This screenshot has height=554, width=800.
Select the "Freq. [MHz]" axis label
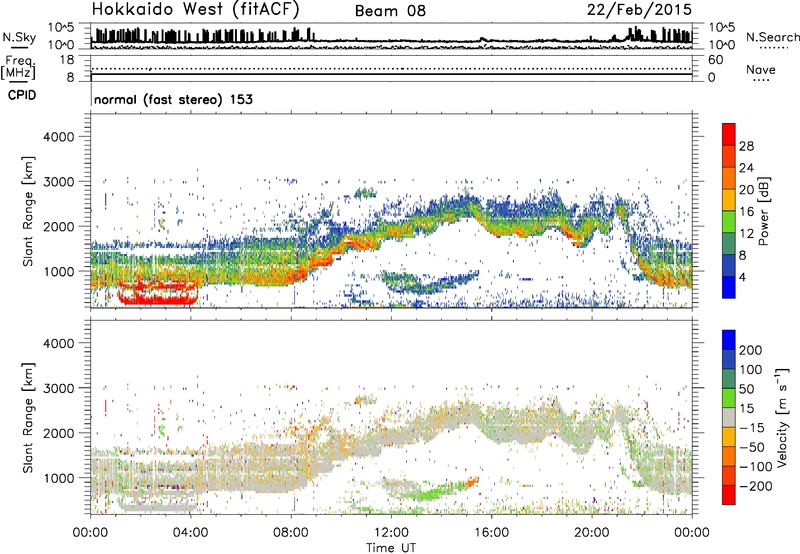pos(19,68)
